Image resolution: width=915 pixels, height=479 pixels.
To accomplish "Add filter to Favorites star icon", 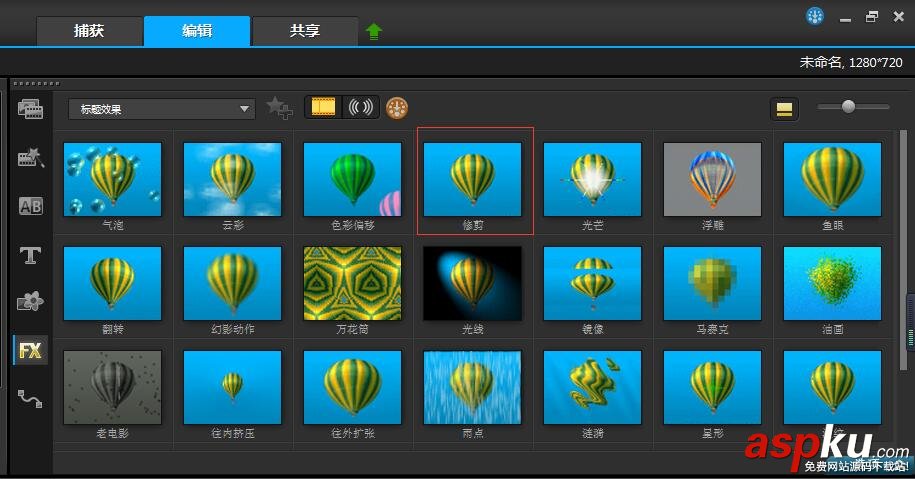I will click(280, 108).
